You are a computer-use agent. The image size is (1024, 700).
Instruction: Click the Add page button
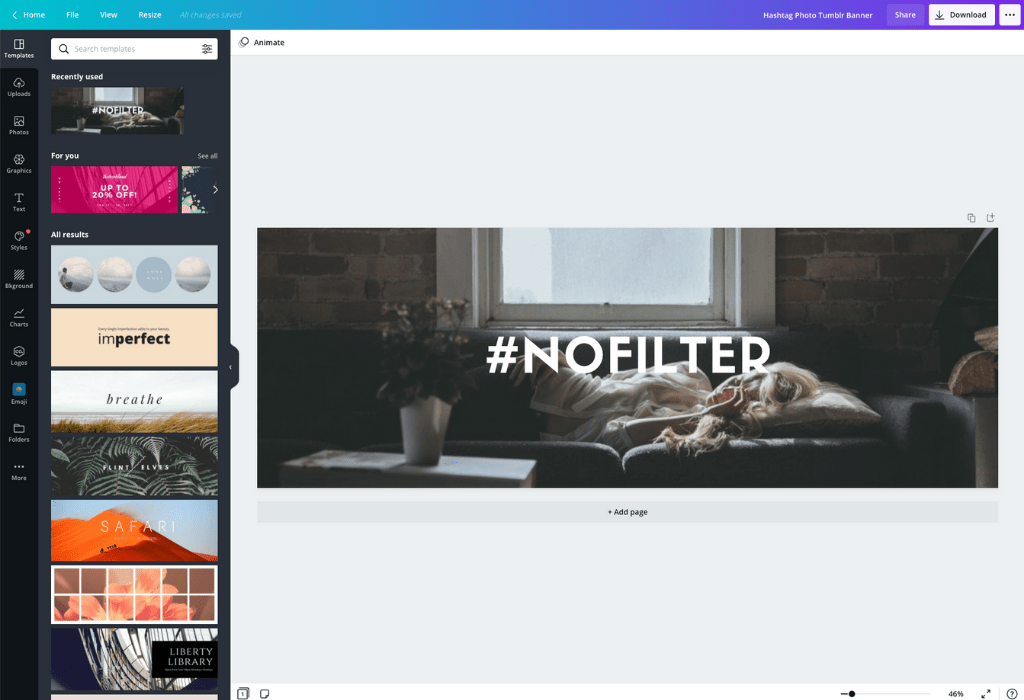pyautogui.click(x=627, y=512)
